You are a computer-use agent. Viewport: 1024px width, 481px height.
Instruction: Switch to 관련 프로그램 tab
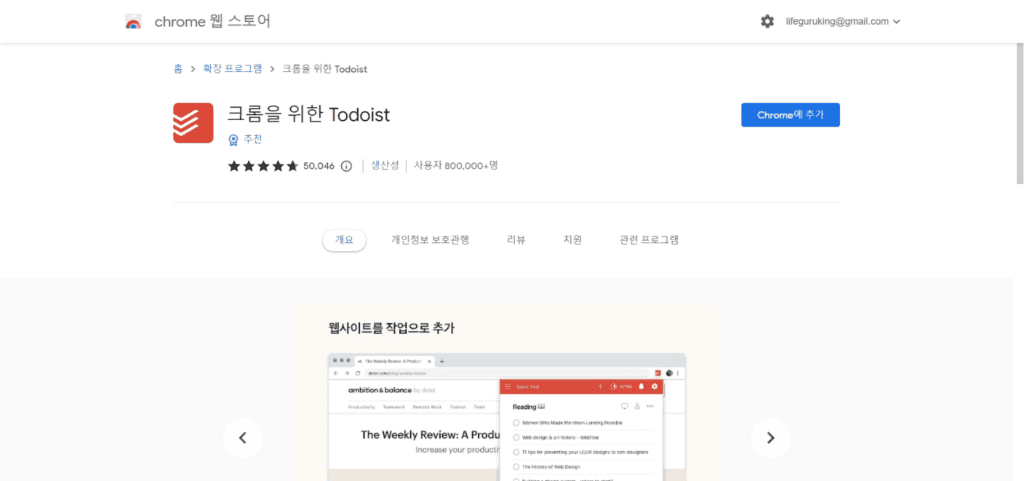click(x=649, y=240)
